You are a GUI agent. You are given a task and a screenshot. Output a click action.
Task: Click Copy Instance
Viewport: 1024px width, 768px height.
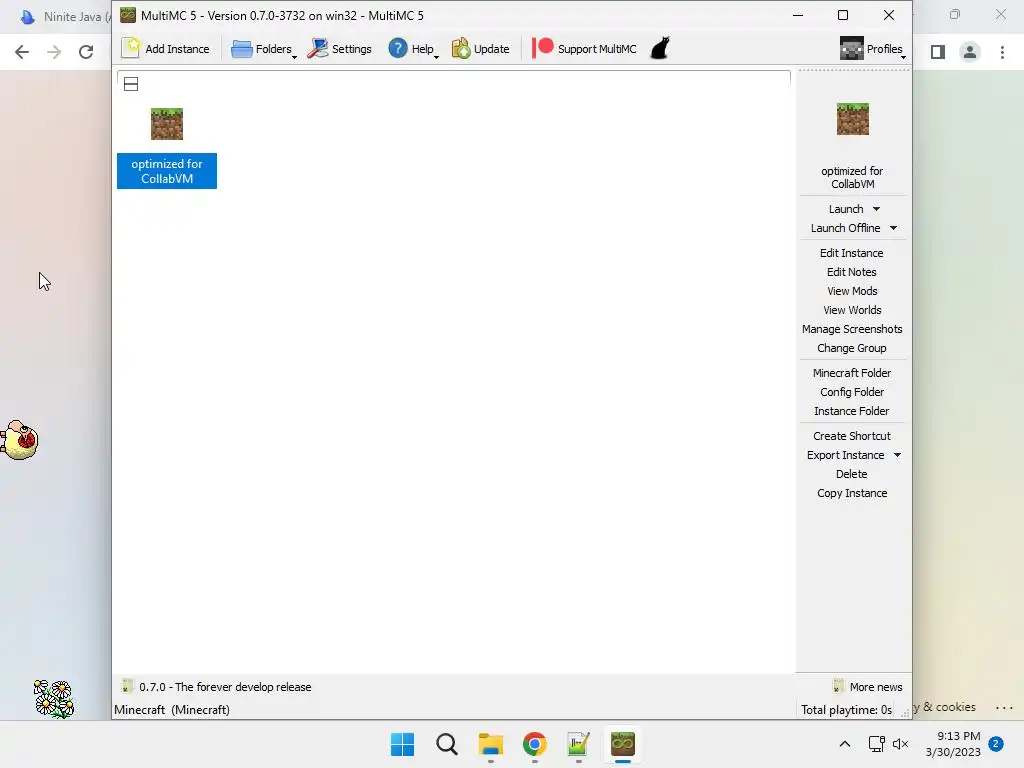click(x=852, y=493)
